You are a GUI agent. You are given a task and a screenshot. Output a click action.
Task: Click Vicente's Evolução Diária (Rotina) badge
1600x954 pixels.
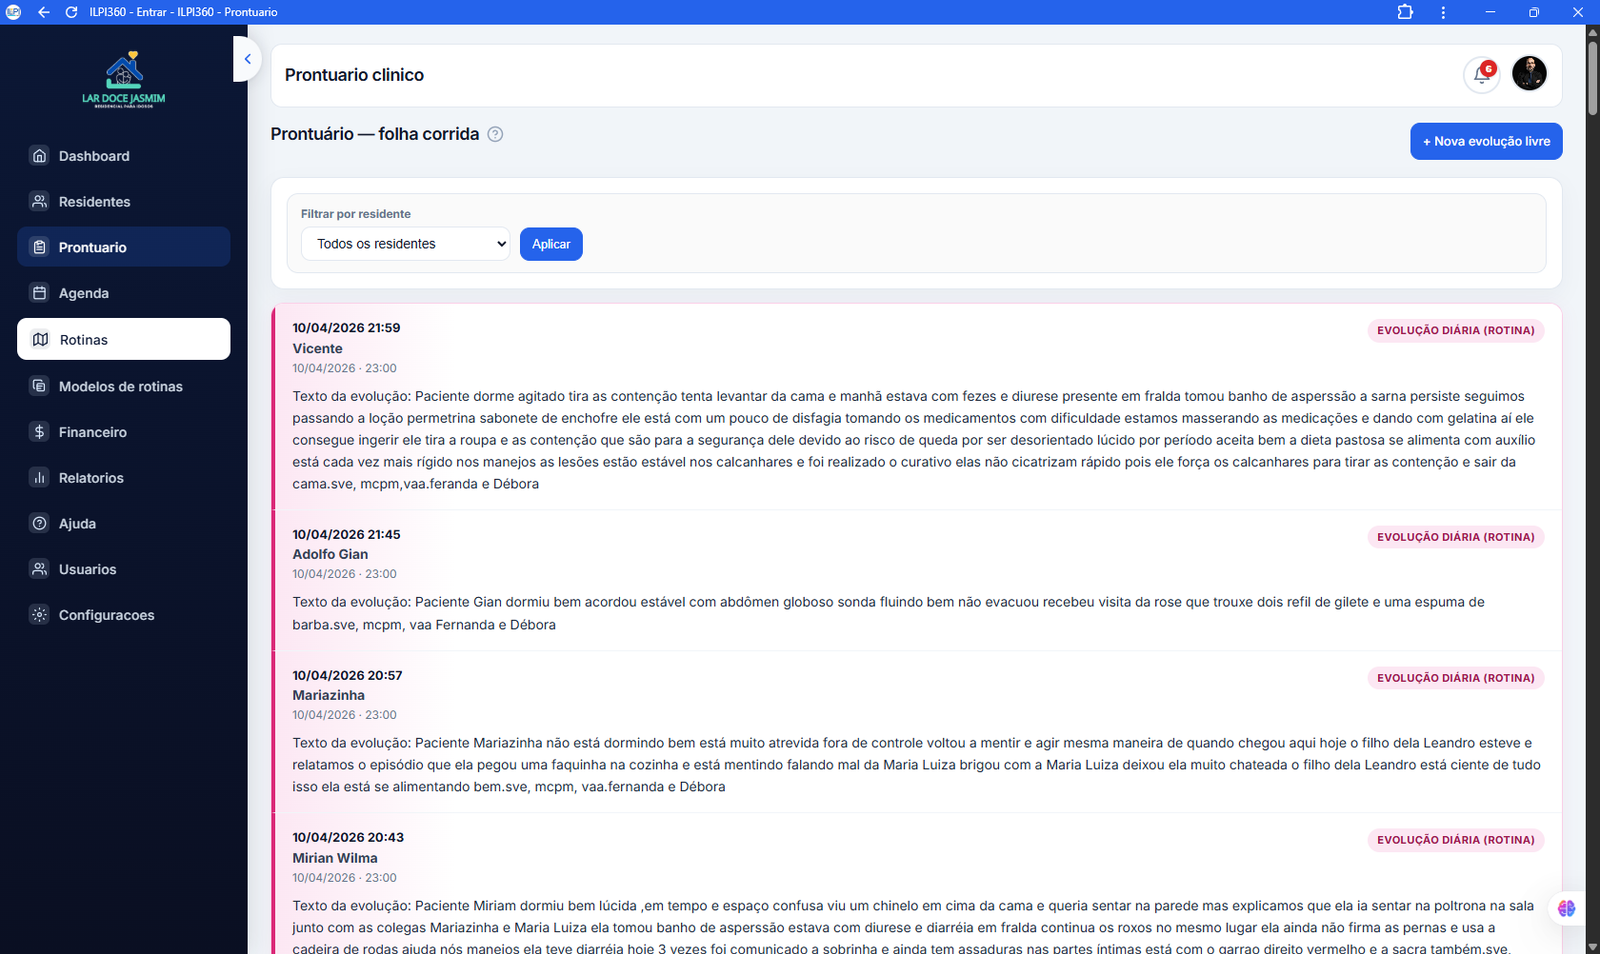(x=1455, y=330)
